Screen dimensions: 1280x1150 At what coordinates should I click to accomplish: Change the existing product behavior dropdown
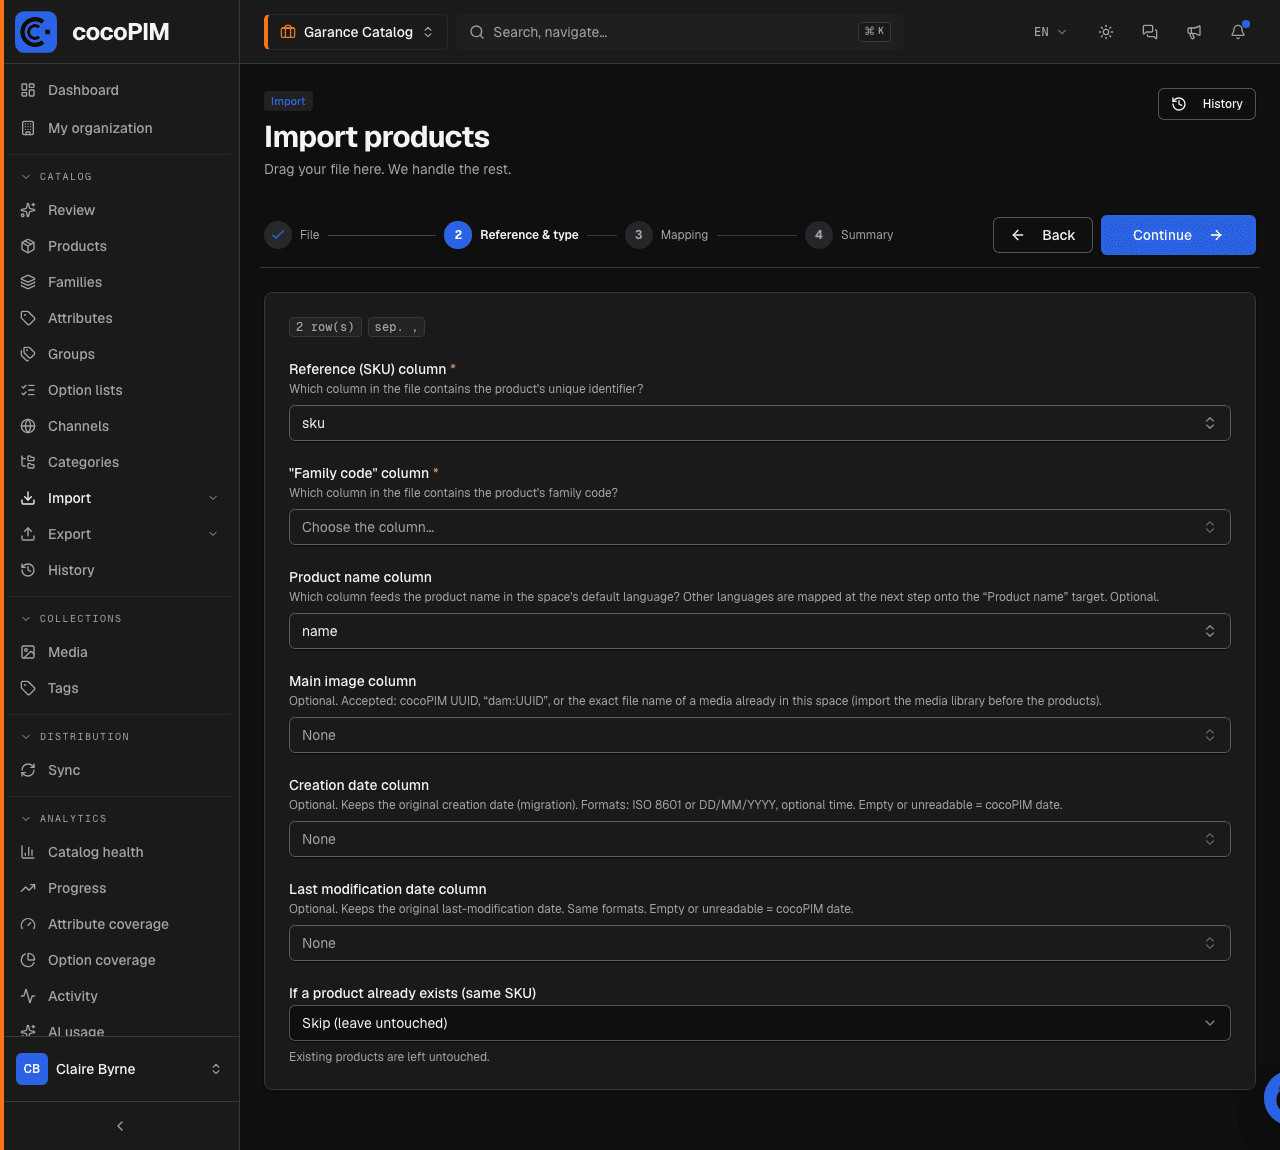coord(759,1023)
